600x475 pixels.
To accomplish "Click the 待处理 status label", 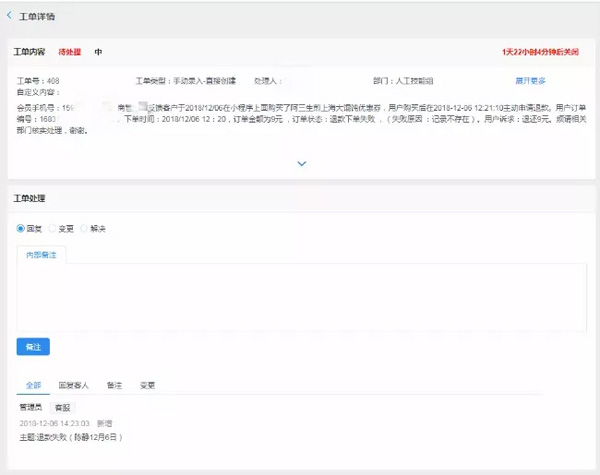I will pos(70,51).
